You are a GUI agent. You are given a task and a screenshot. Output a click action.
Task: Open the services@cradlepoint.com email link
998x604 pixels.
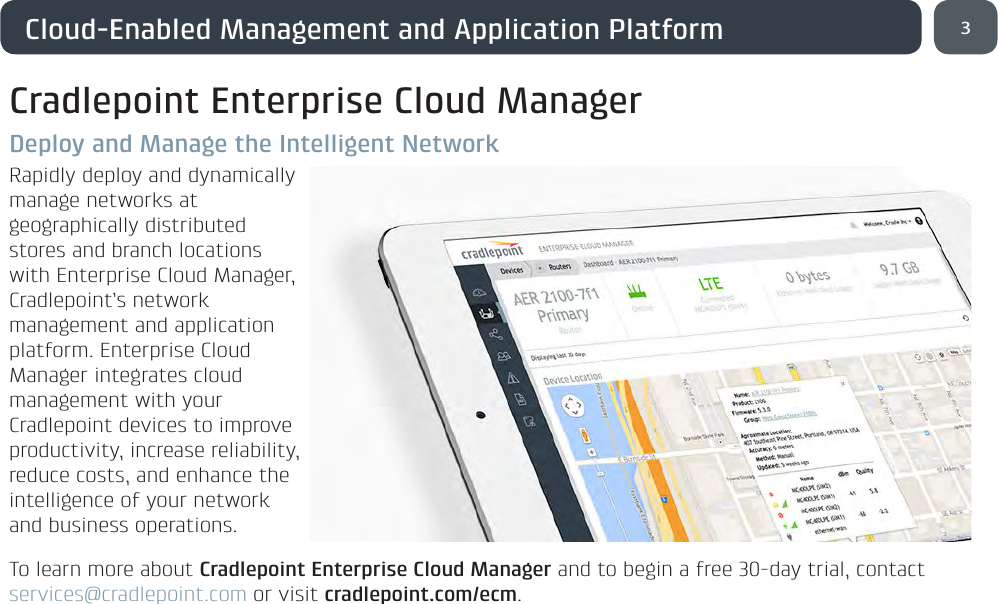[x=127, y=594]
